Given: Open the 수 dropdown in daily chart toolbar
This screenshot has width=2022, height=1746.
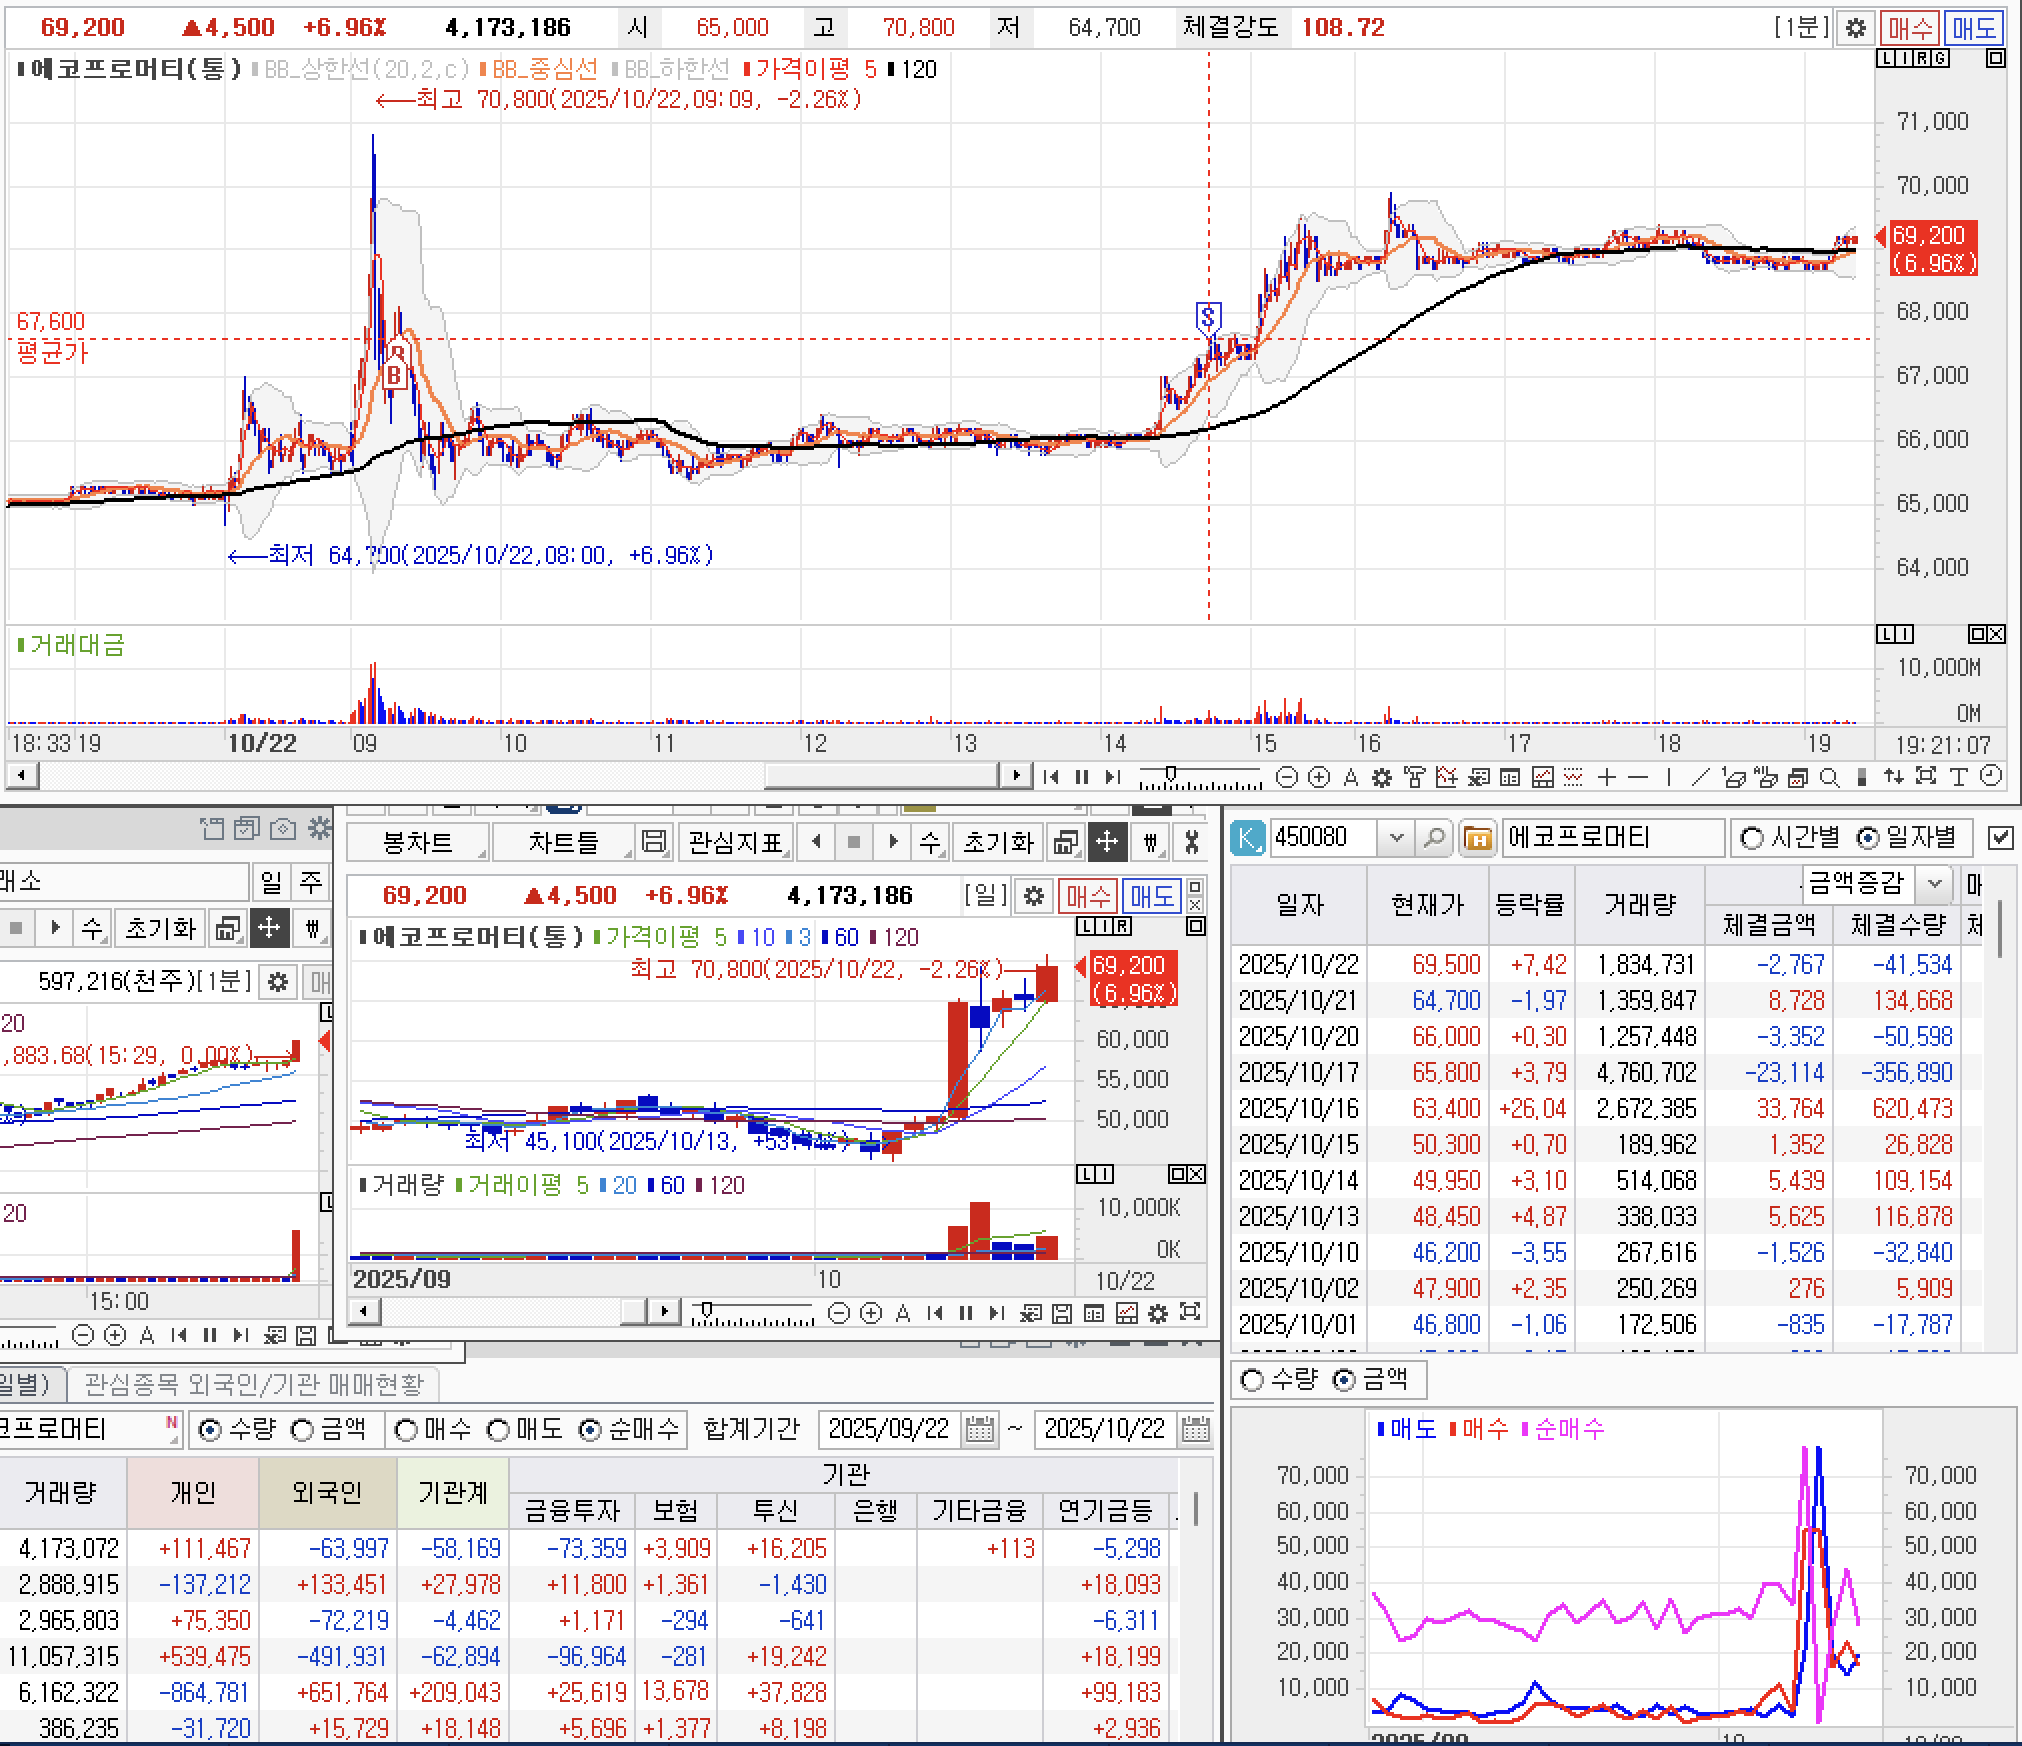Looking at the screenshot, I should coord(930,842).
